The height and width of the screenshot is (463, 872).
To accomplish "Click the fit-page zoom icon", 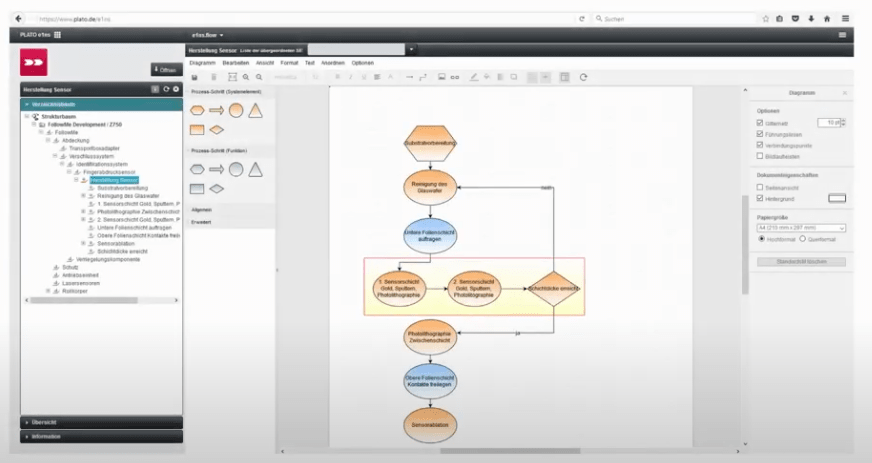I will [232, 77].
